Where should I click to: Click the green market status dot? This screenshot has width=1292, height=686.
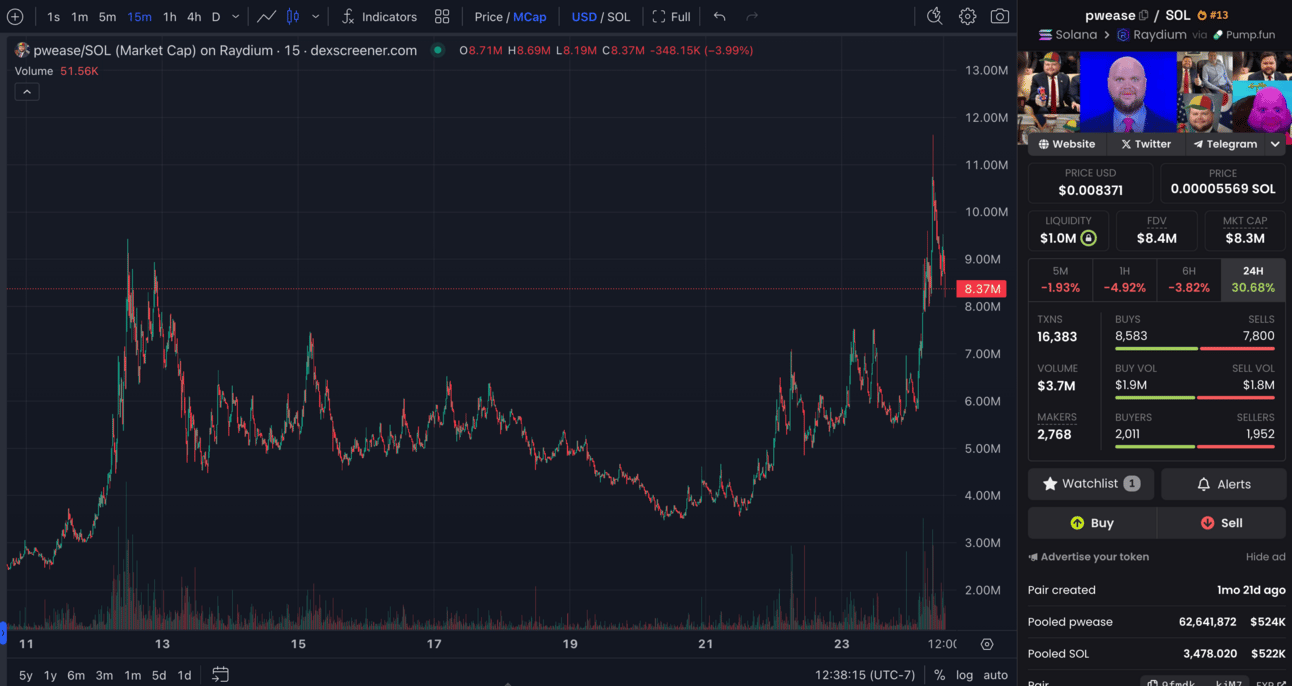click(437, 50)
